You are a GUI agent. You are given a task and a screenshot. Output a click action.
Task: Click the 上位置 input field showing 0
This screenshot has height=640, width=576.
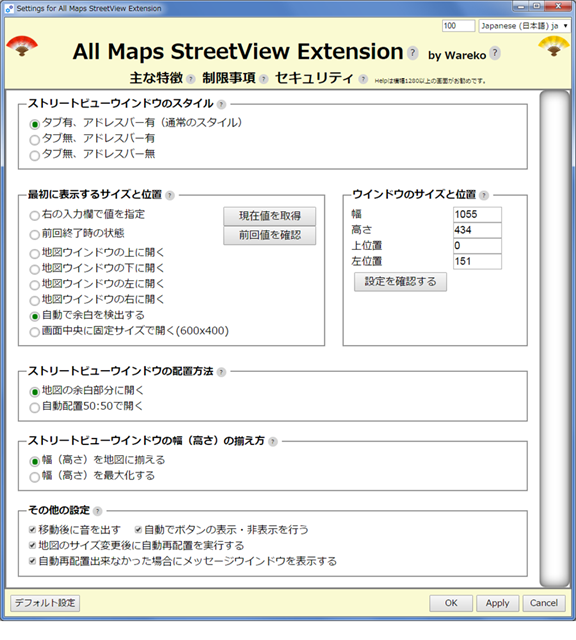477,246
